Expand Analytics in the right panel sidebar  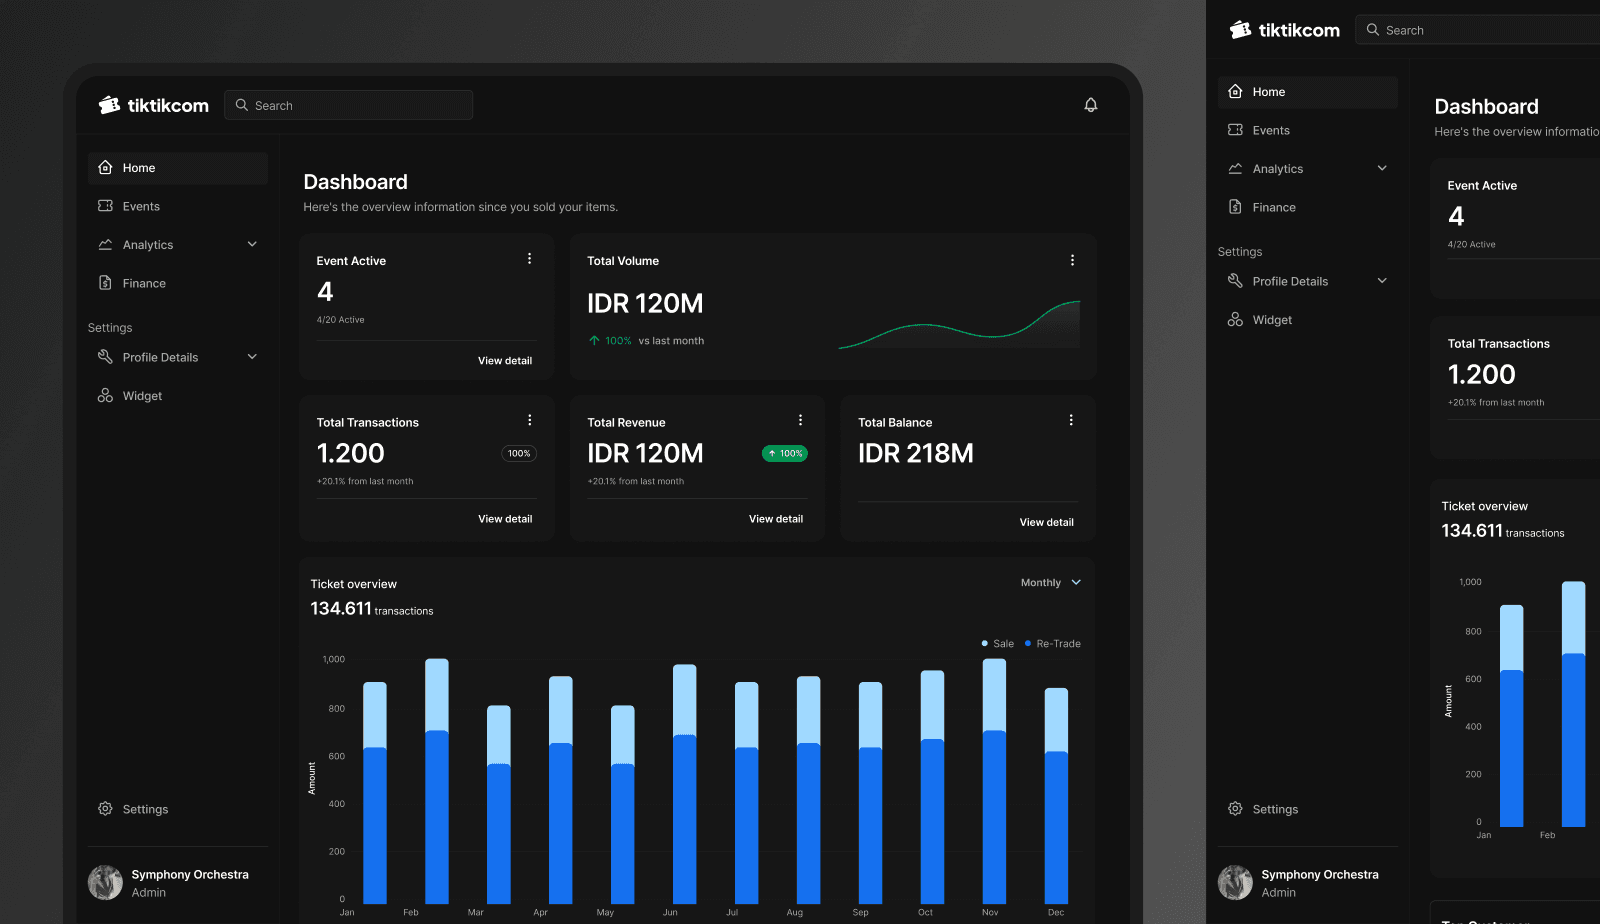click(1382, 168)
